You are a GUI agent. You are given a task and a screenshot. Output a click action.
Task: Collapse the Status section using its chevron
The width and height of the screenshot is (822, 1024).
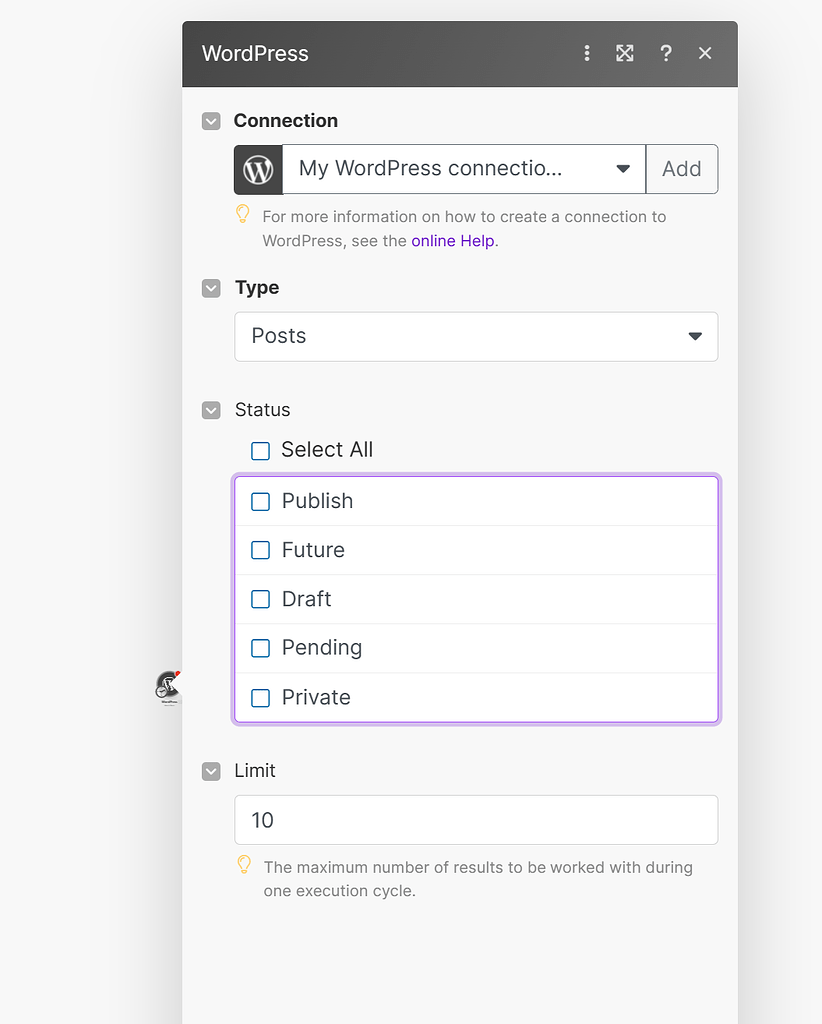click(211, 410)
